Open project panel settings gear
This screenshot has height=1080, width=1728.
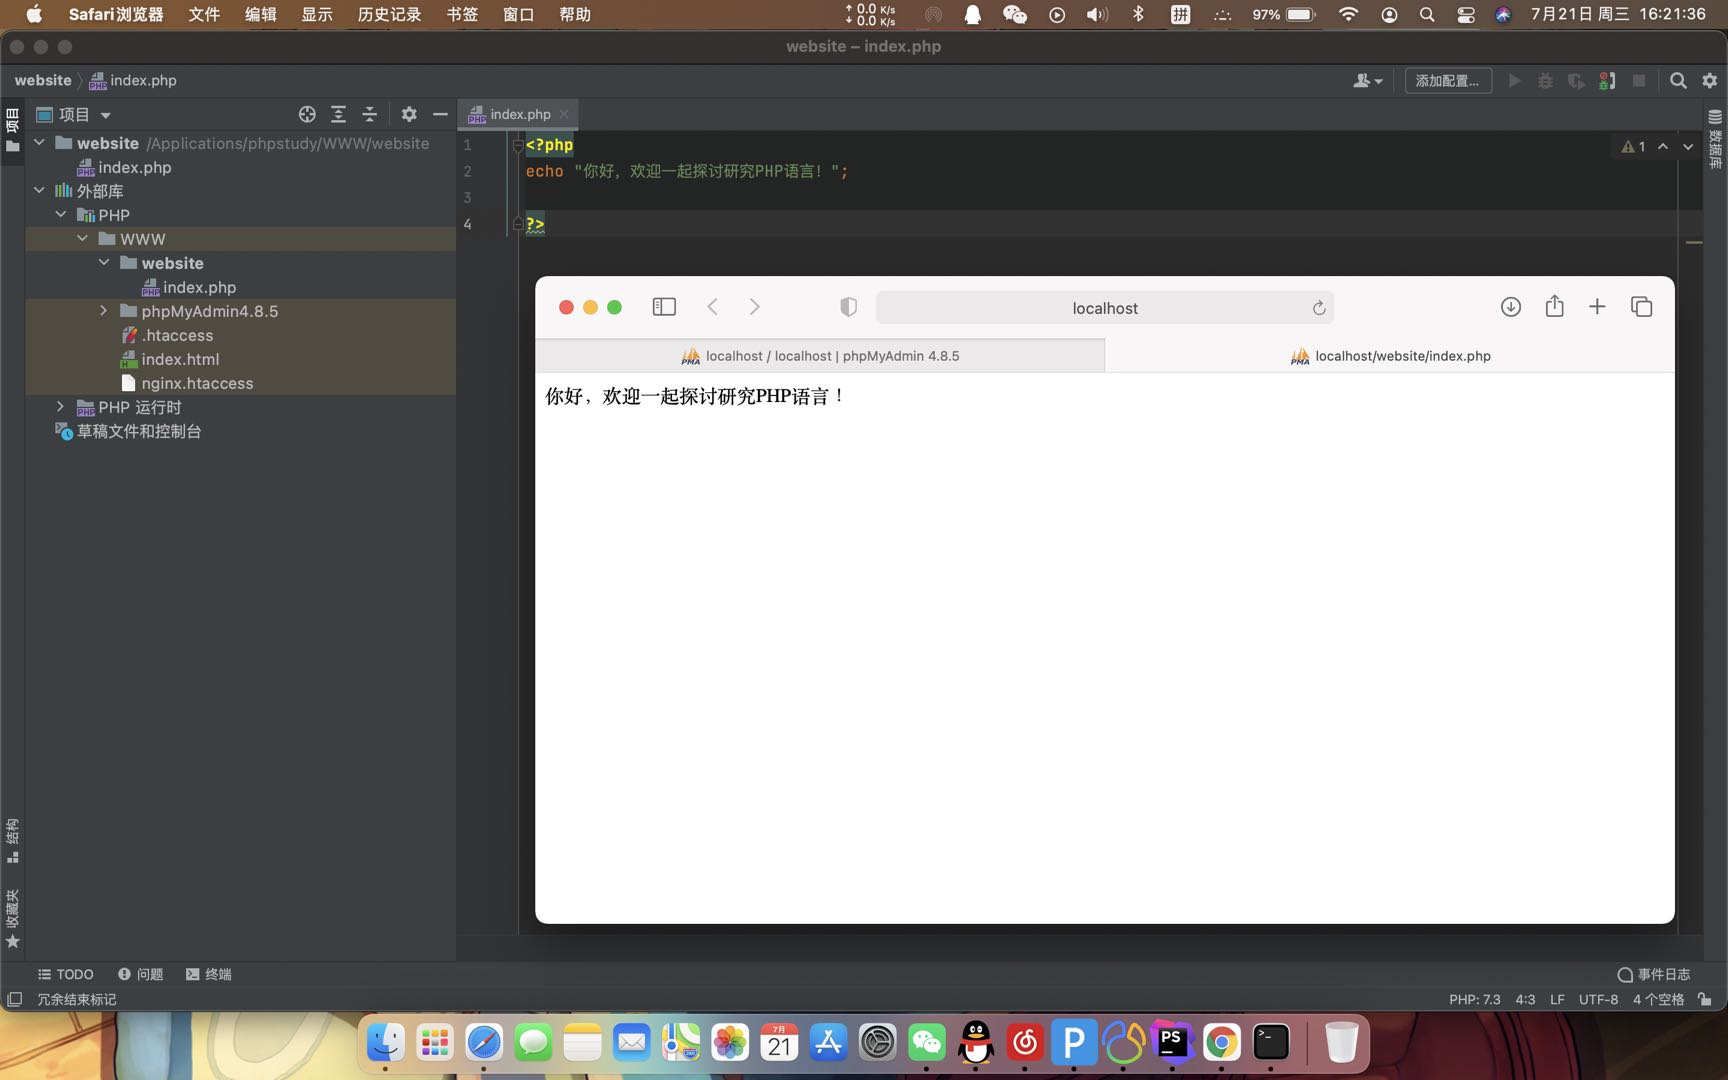[409, 114]
